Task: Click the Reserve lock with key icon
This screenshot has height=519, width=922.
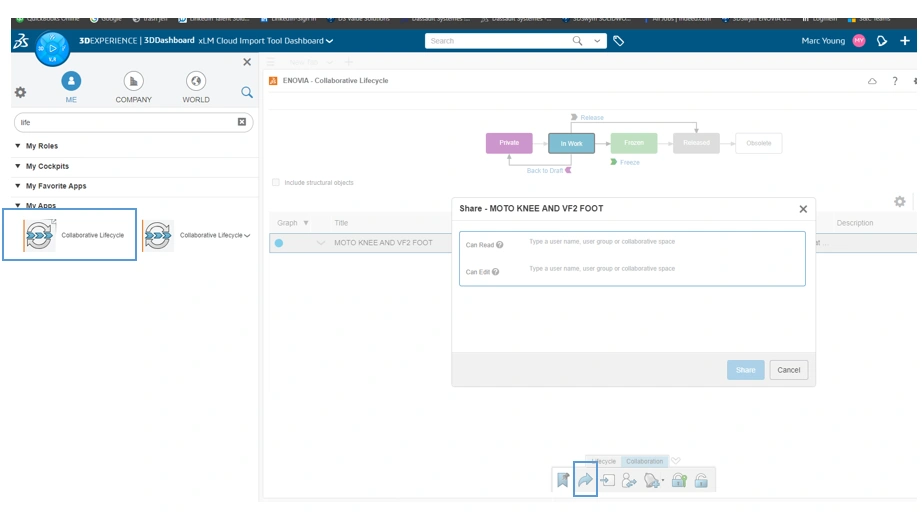Action: click(679, 480)
